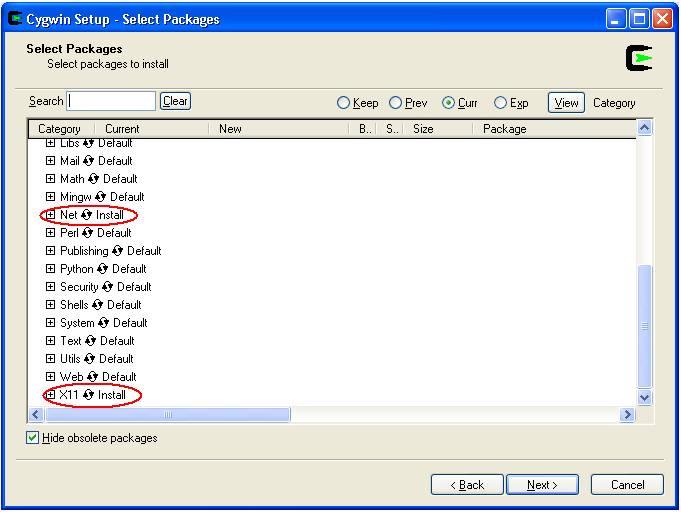Click the cycle icon next to Net
The height and width of the screenshot is (512, 681).
point(86,215)
